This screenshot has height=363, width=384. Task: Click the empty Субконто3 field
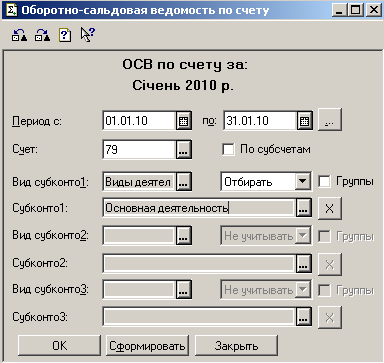coord(199,317)
